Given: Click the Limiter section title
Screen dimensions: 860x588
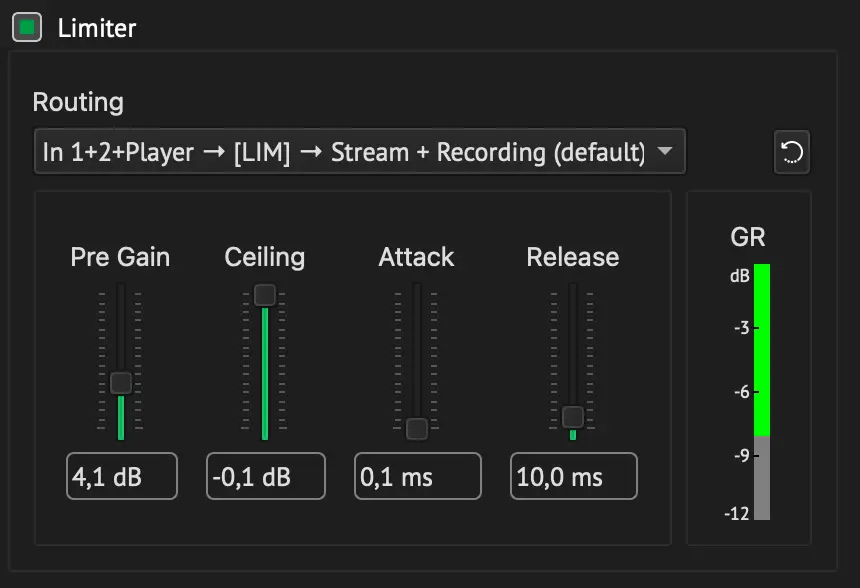Looking at the screenshot, I should tap(97, 28).
